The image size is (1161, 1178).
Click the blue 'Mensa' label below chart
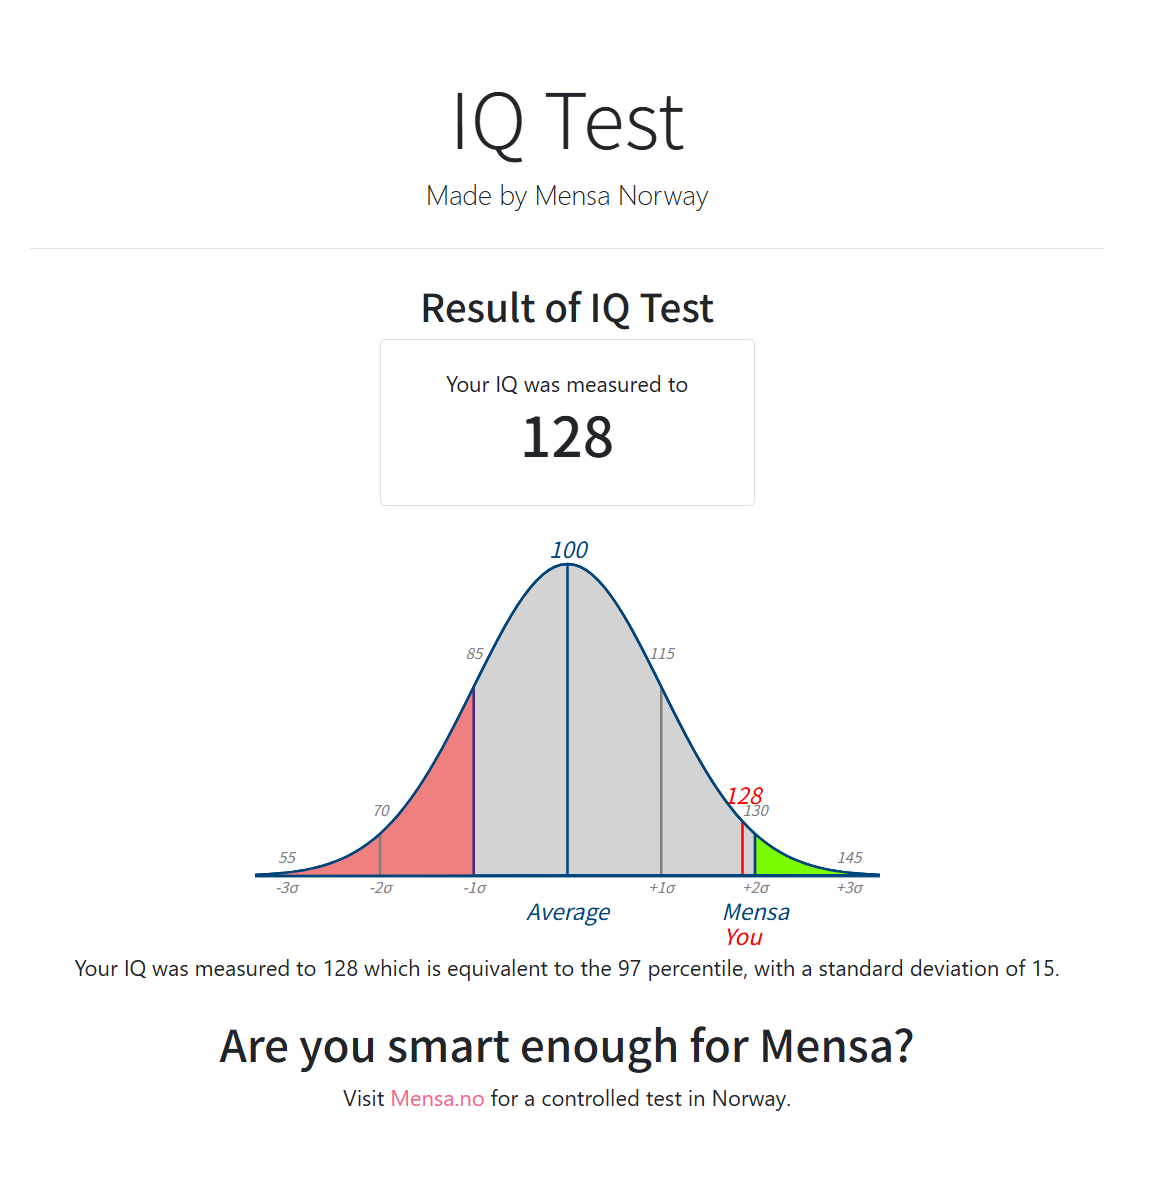point(756,912)
